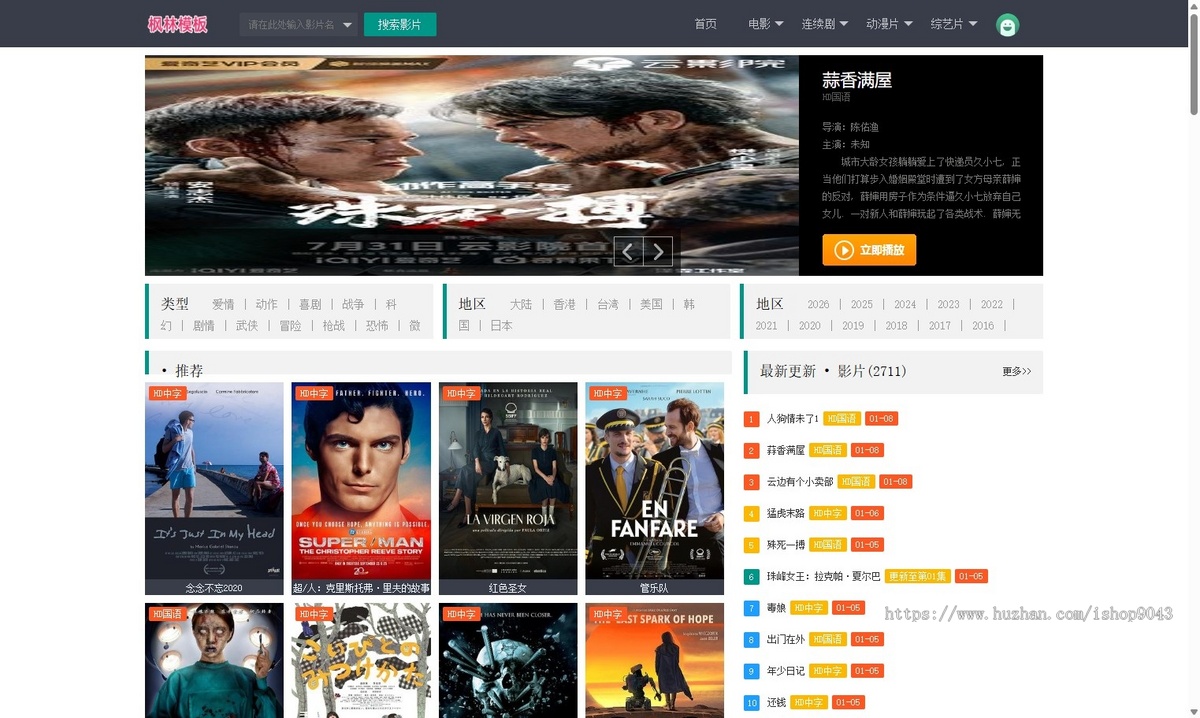The width and height of the screenshot is (1200, 718).
Task: Focus the movie name search input
Action: [x=289, y=24]
